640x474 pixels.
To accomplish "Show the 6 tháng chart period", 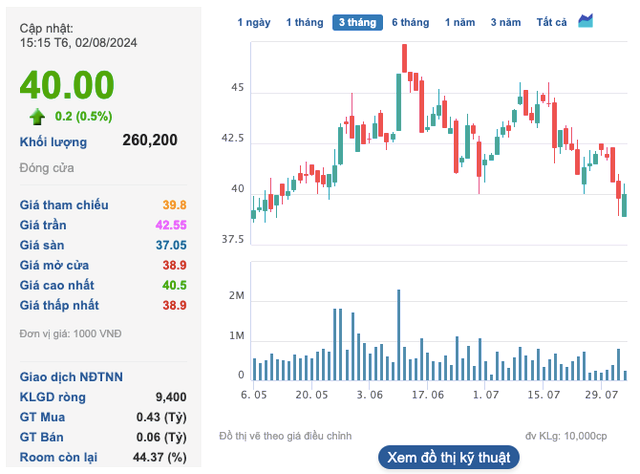I will click(x=410, y=22).
